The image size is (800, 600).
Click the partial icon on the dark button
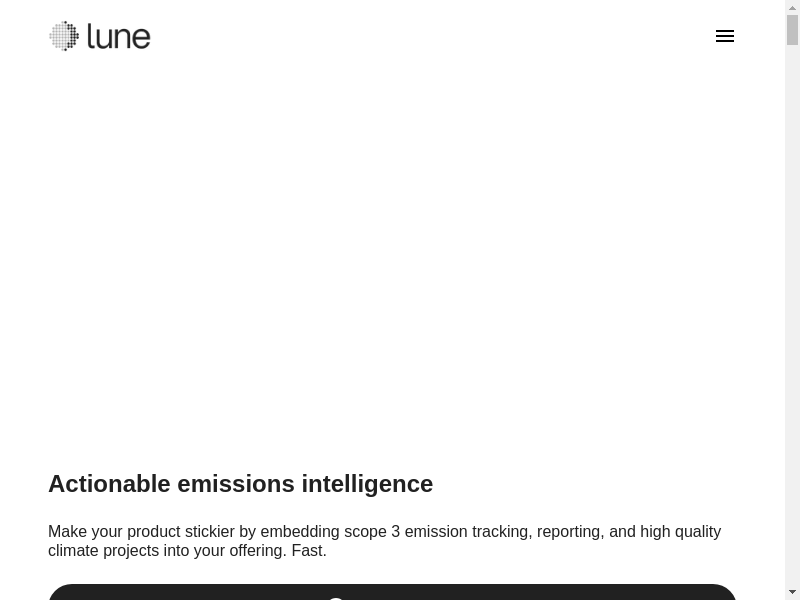click(337, 596)
